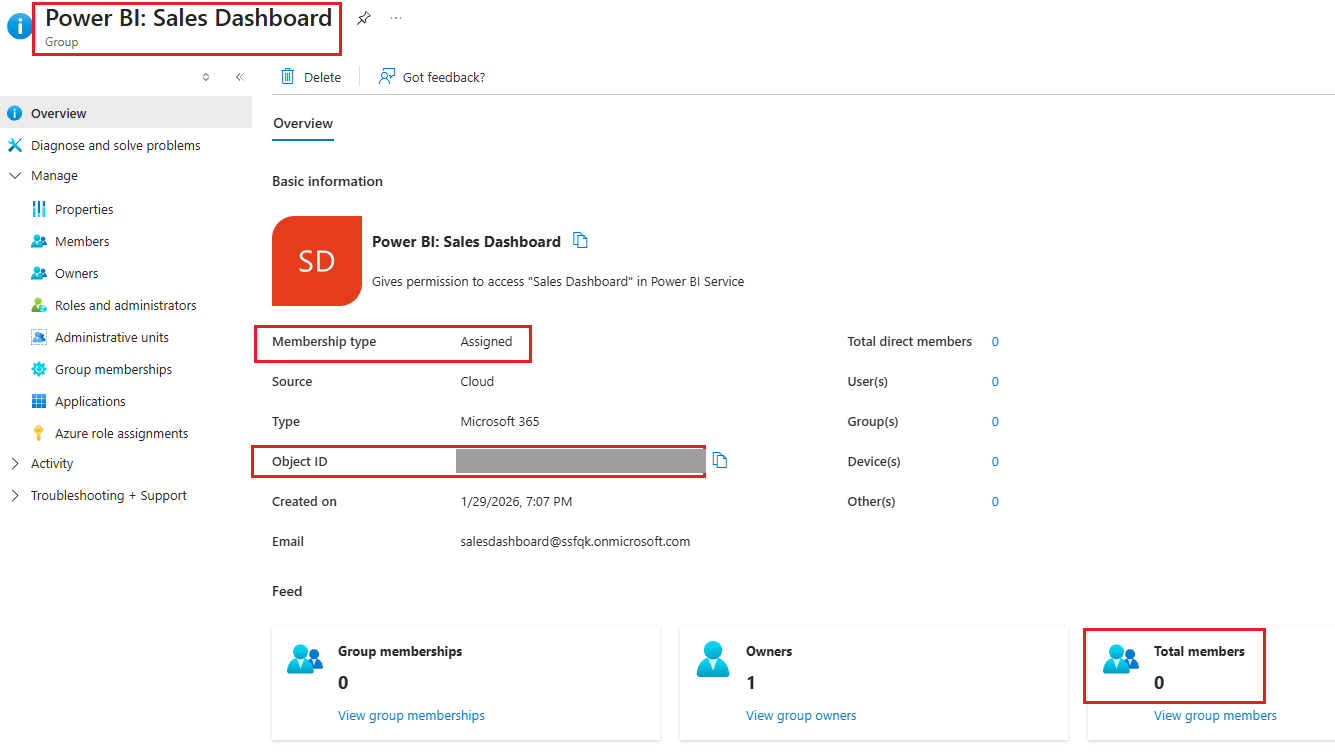This screenshot has height=754, width=1335.
Task: Click the Applications grid icon
Action: pyautogui.click(x=39, y=401)
